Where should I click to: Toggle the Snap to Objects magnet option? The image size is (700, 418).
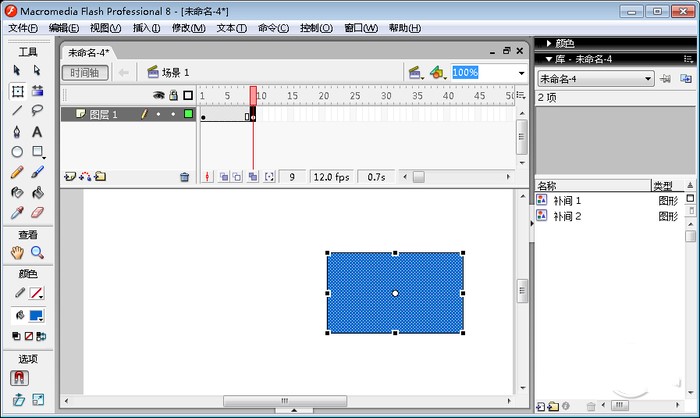(18, 378)
